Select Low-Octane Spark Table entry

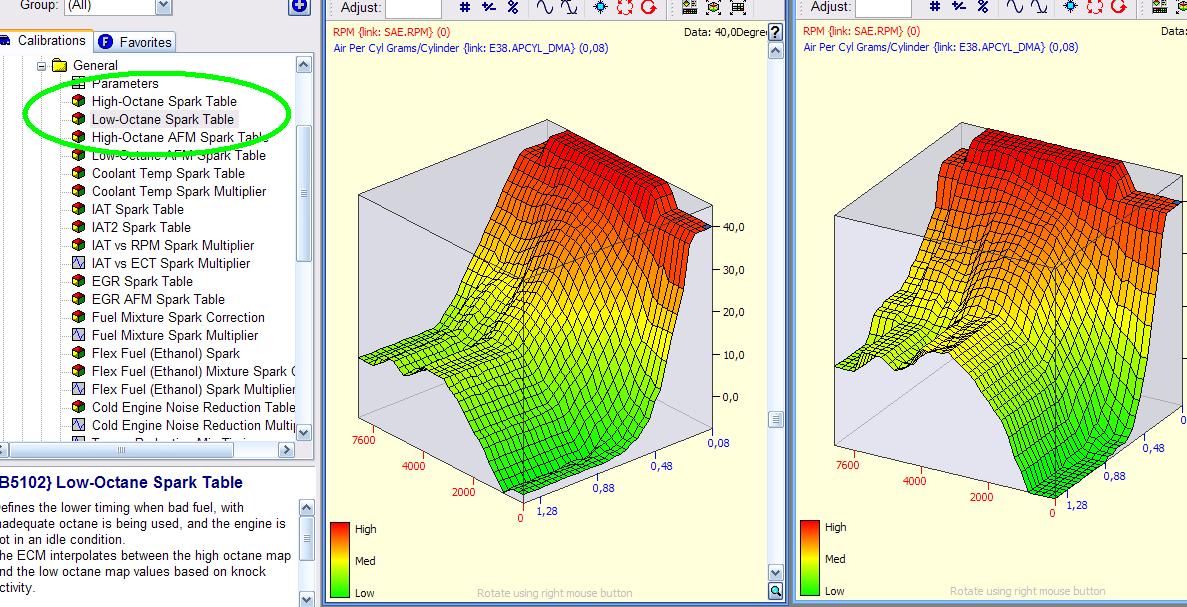(163, 120)
